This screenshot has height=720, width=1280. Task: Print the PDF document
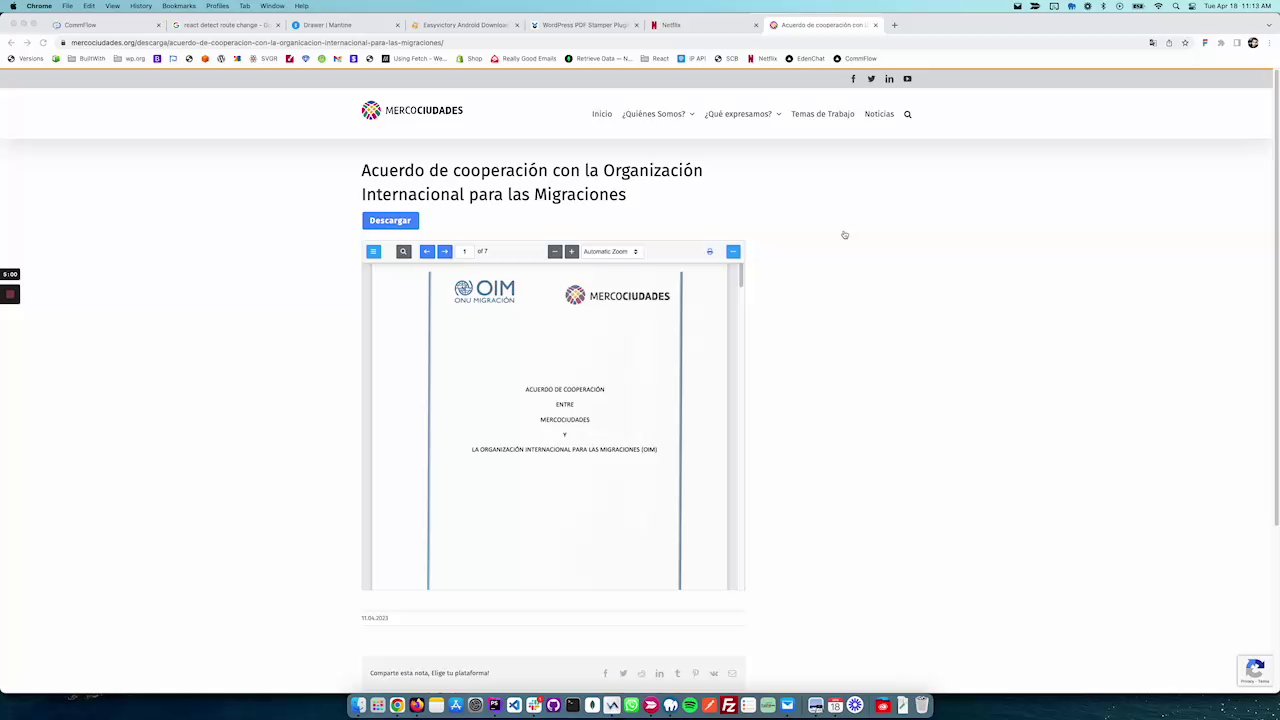(x=710, y=251)
